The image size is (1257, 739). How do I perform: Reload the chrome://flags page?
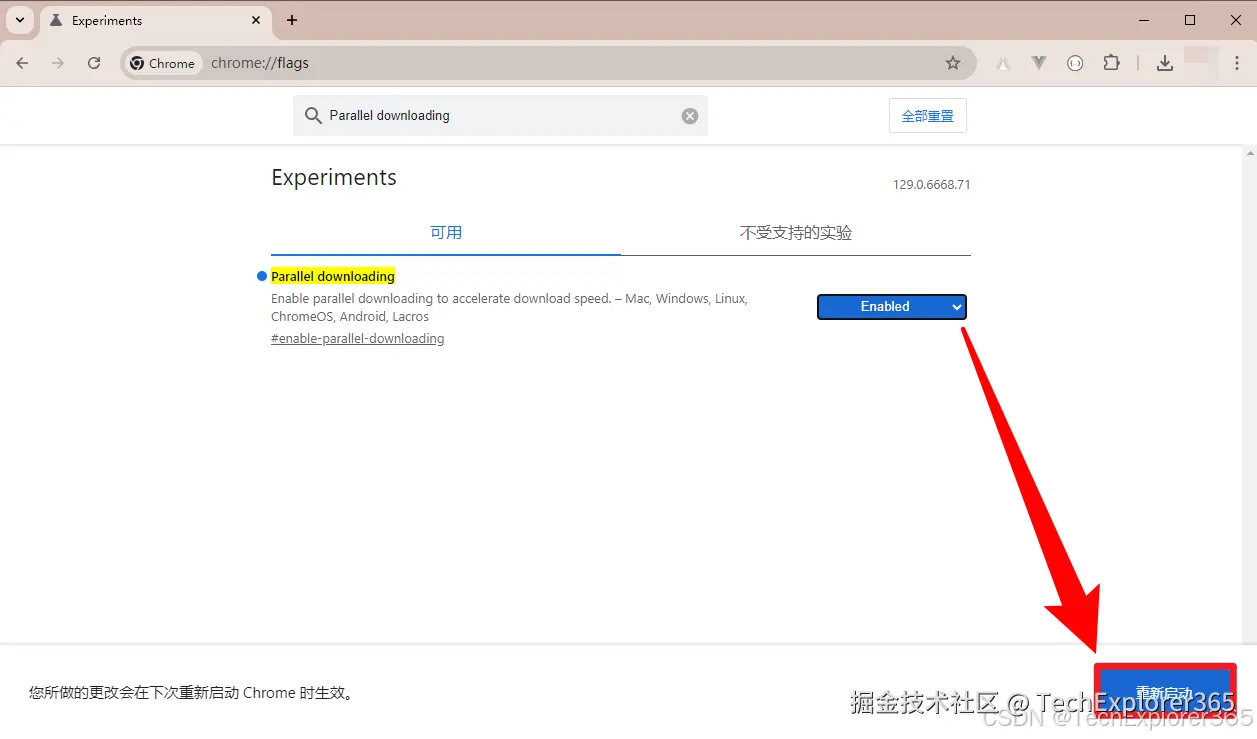click(94, 63)
